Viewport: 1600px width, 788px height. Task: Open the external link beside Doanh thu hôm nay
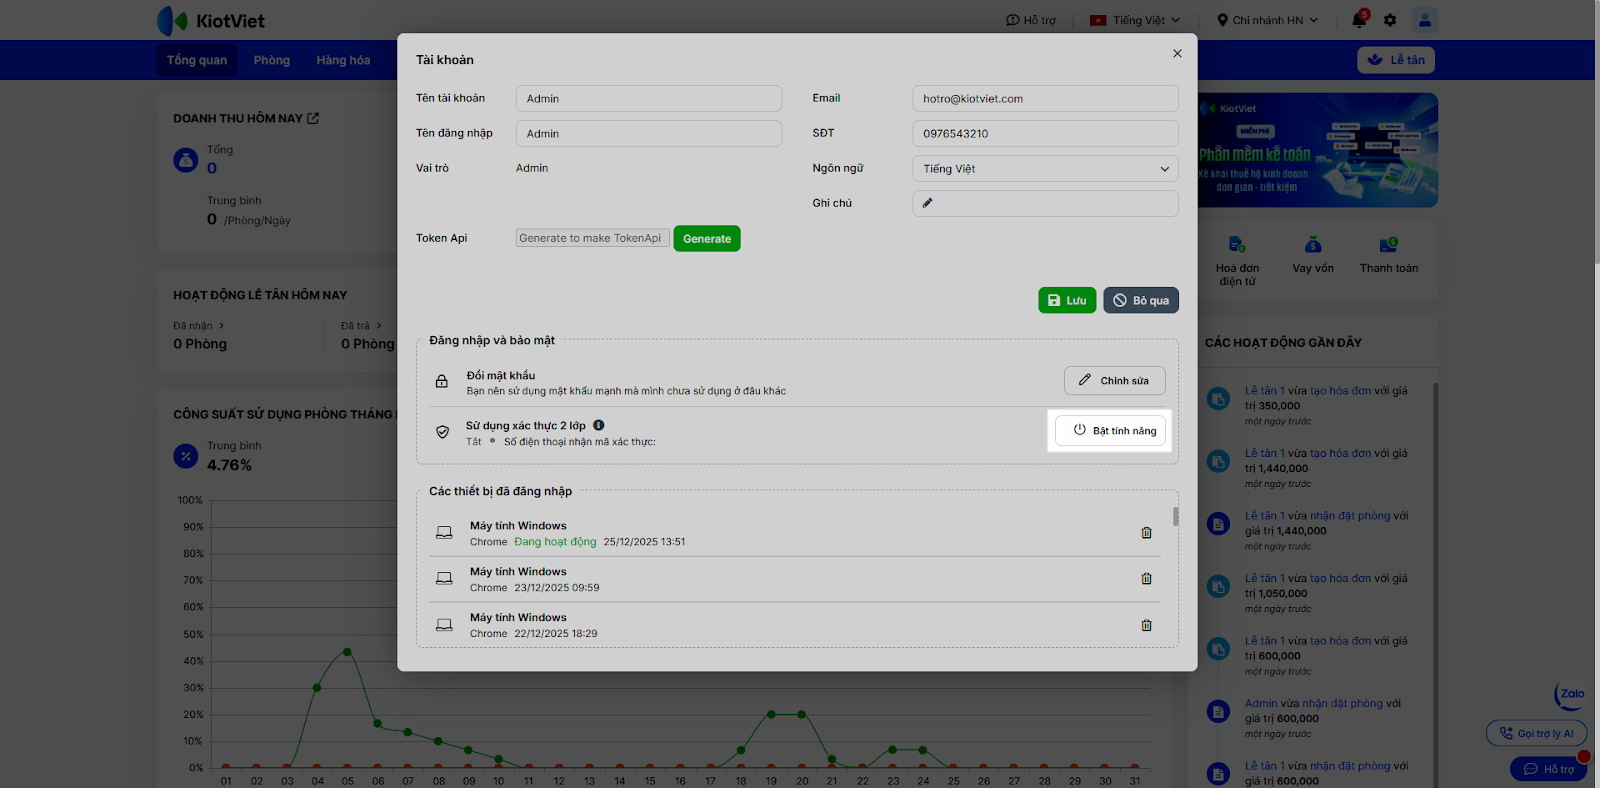[x=313, y=118]
